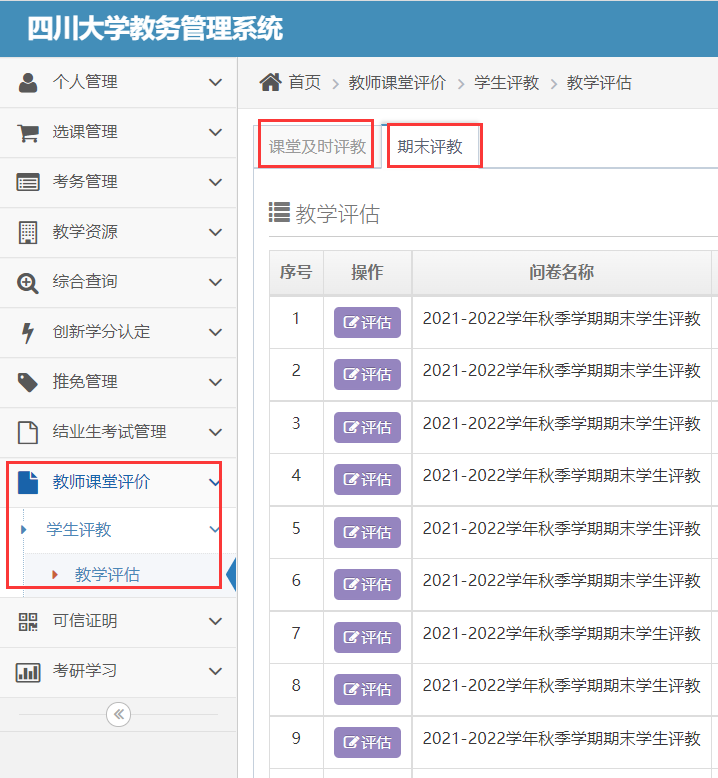Viewport: 718px width, 778px height.
Task: Click 学生评教 submenu item in sidebar
Action: (79, 530)
